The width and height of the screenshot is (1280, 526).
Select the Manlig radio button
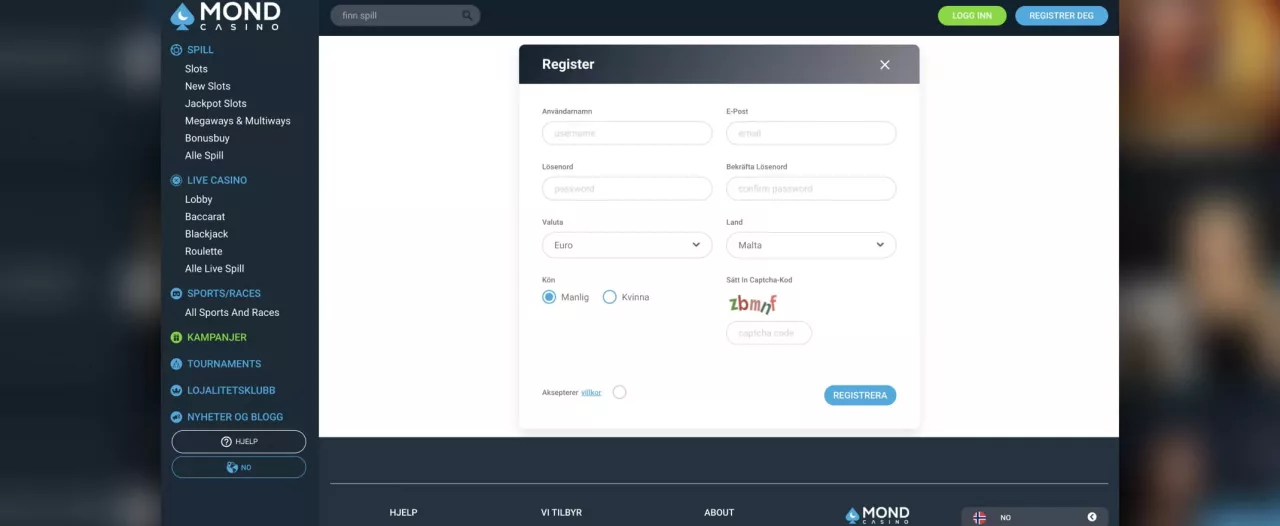tap(549, 297)
